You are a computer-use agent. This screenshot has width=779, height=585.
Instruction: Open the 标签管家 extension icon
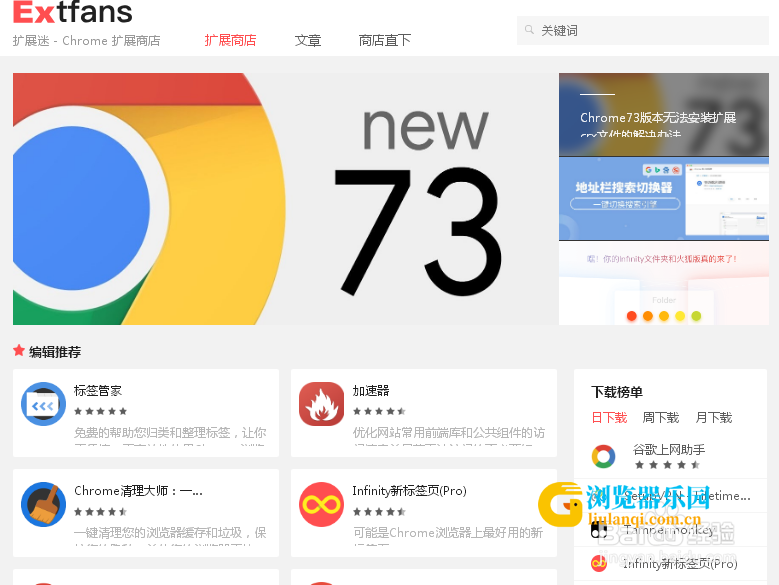pyautogui.click(x=43, y=404)
